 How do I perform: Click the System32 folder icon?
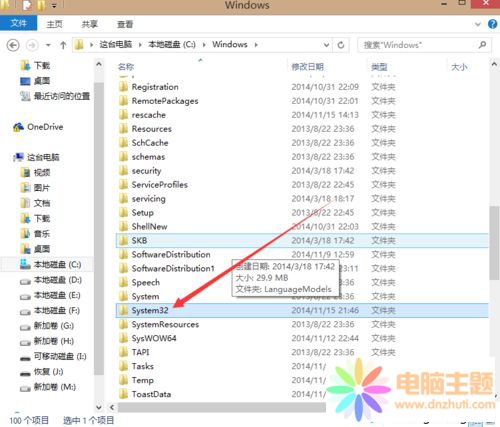coord(123,310)
